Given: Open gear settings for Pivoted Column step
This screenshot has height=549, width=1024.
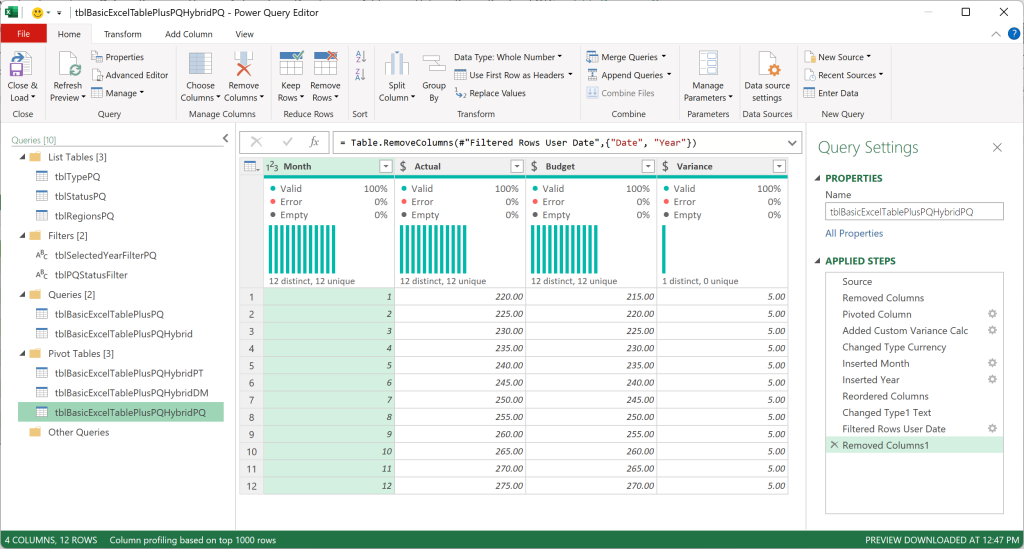Looking at the screenshot, I should click(x=992, y=314).
